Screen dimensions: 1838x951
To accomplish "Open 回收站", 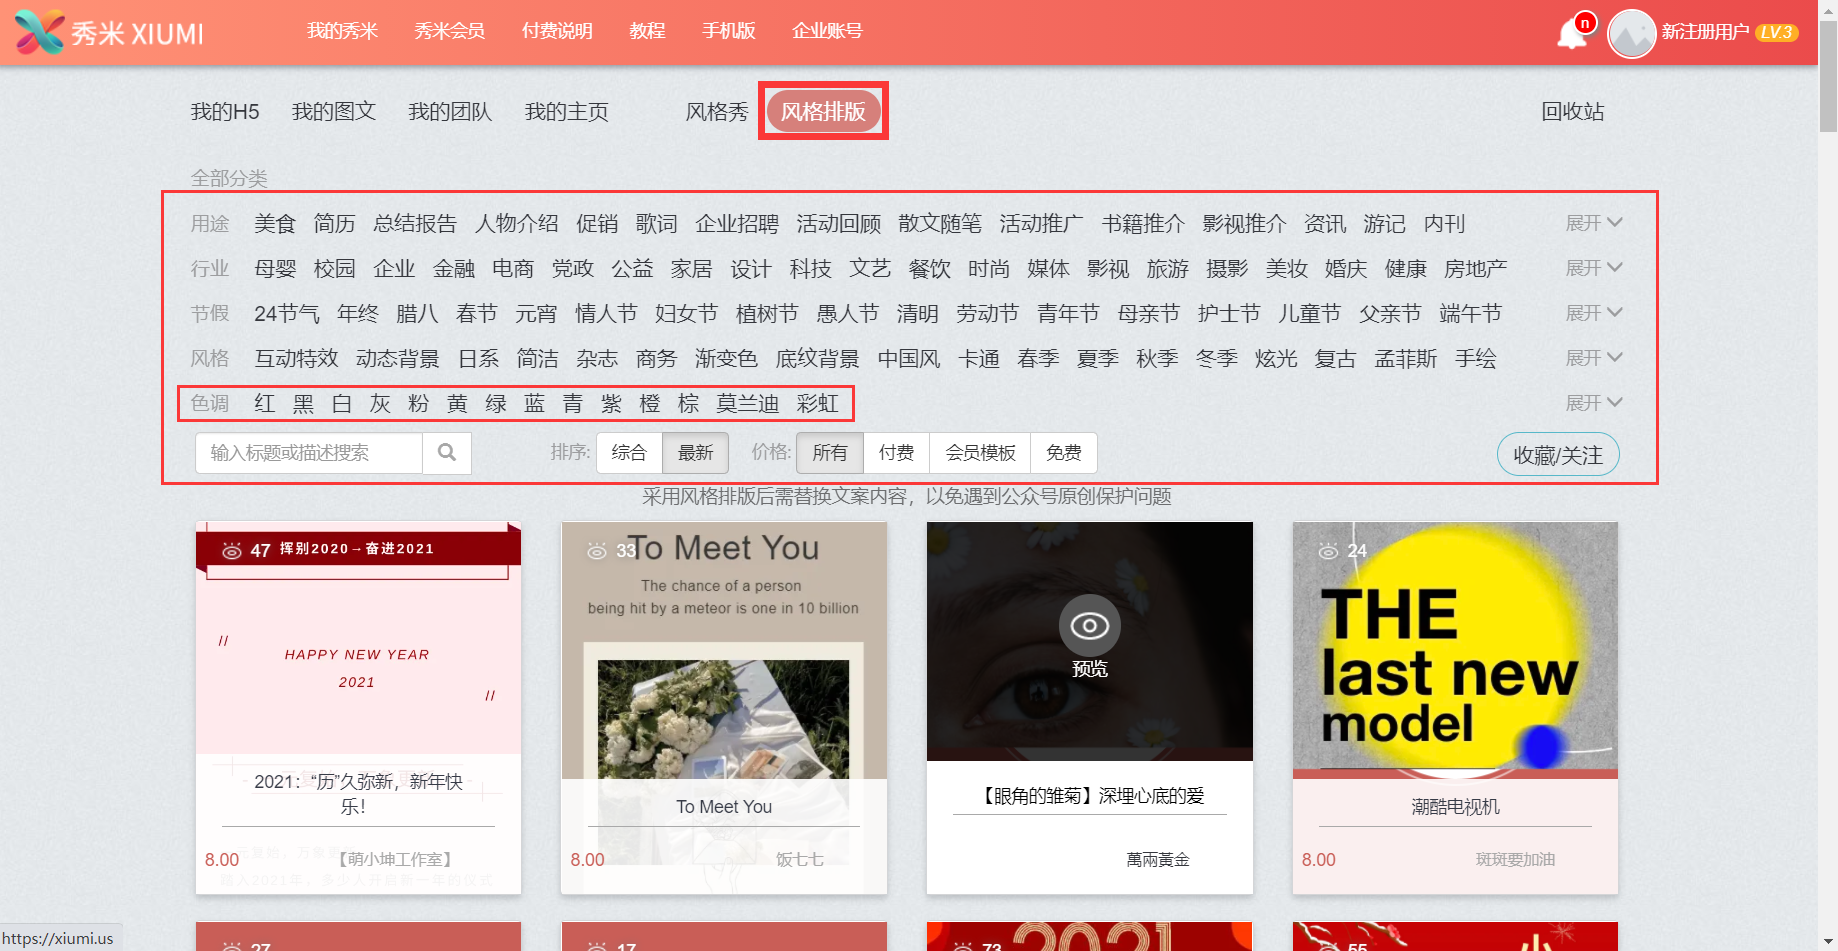I will pyautogui.click(x=1572, y=112).
